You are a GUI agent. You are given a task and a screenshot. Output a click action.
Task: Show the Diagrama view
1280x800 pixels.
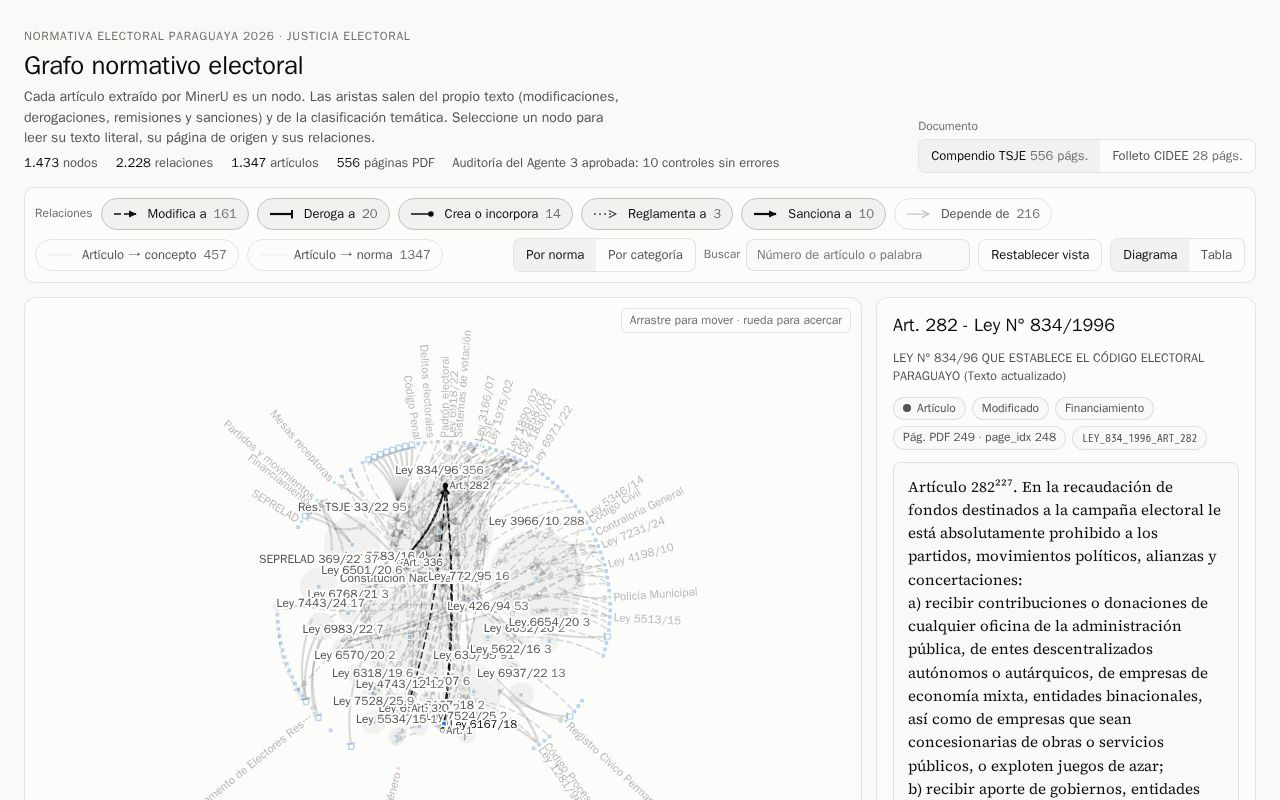[x=1150, y=255]
